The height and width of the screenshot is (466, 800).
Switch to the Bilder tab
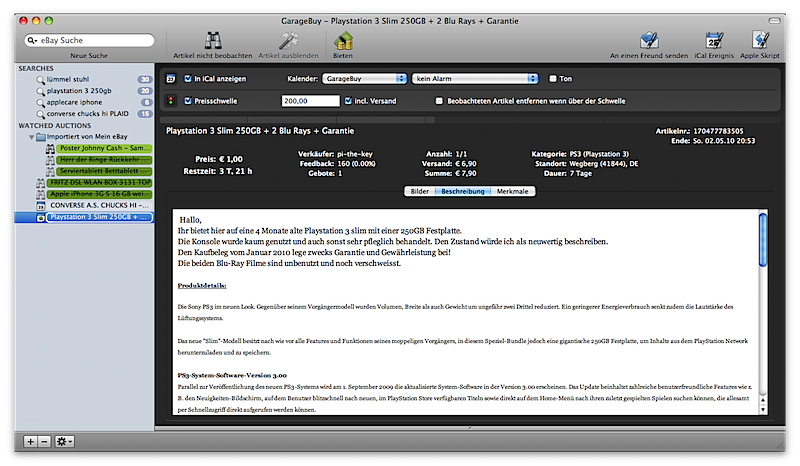(x=419, y=191)
